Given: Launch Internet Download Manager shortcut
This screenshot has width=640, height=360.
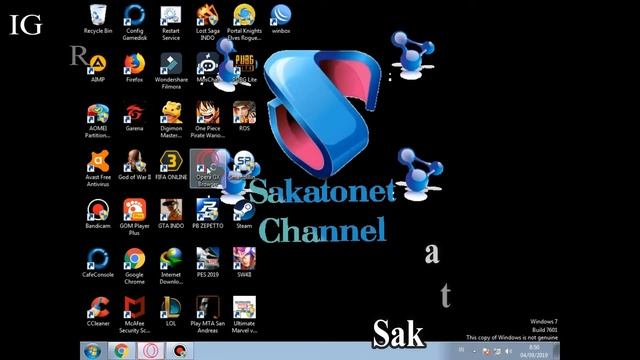Looking at the screenshot, I should pos(171,266).
